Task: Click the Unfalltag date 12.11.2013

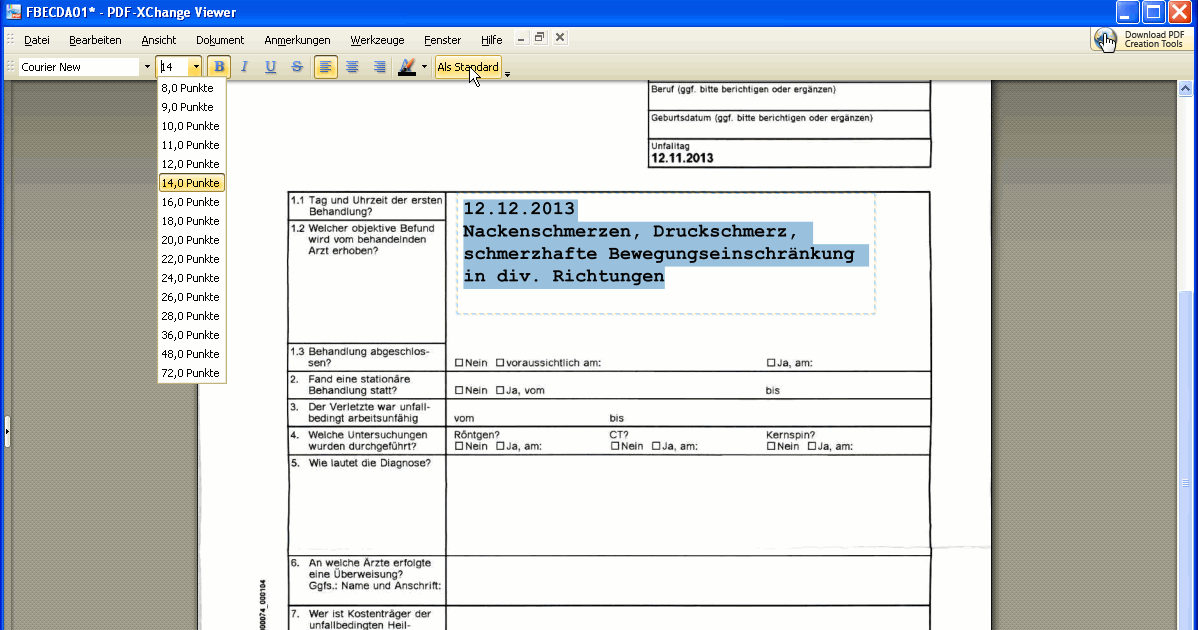Action: click(682, 158)
